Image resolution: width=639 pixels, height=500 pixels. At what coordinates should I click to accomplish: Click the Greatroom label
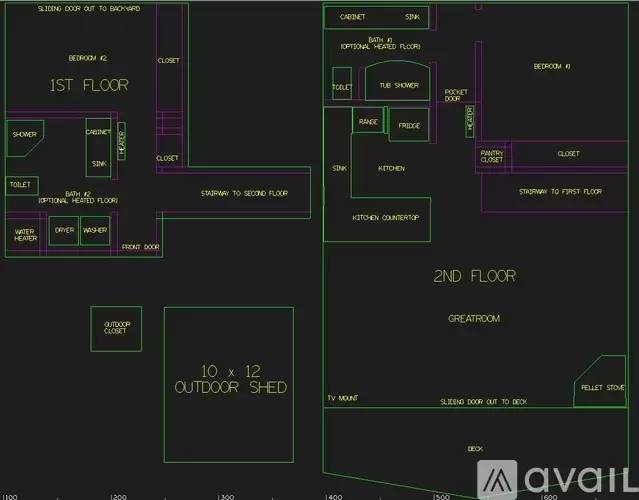point(474,319)
